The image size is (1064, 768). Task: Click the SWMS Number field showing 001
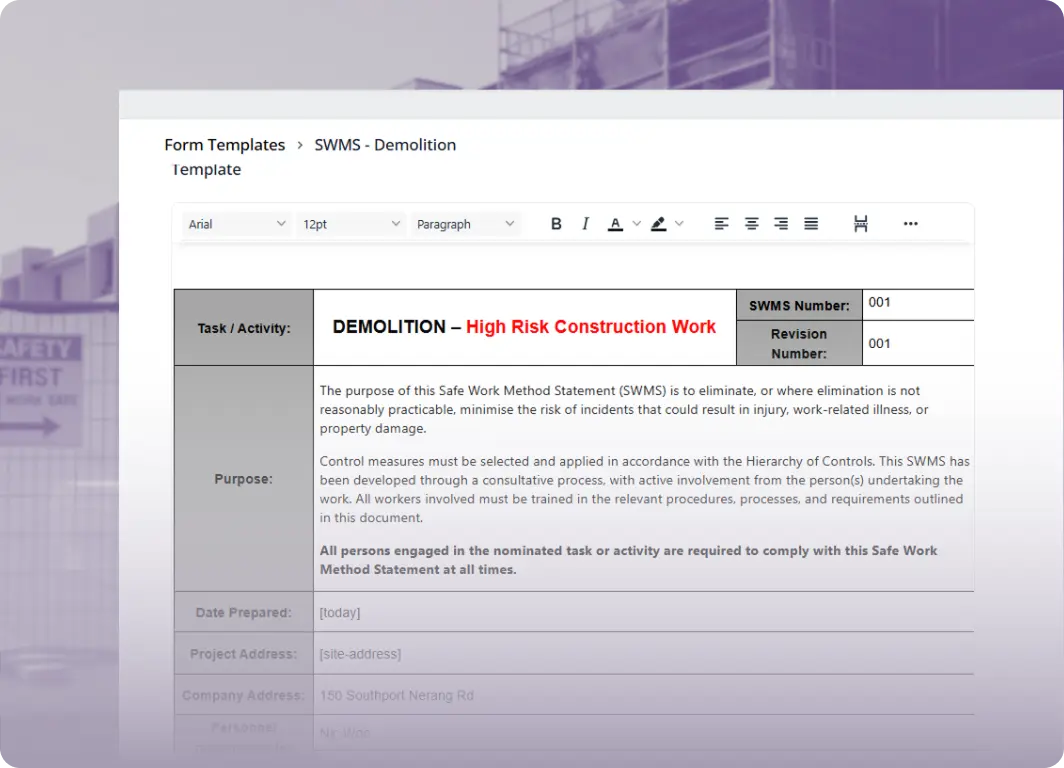[x=918, y=304]
